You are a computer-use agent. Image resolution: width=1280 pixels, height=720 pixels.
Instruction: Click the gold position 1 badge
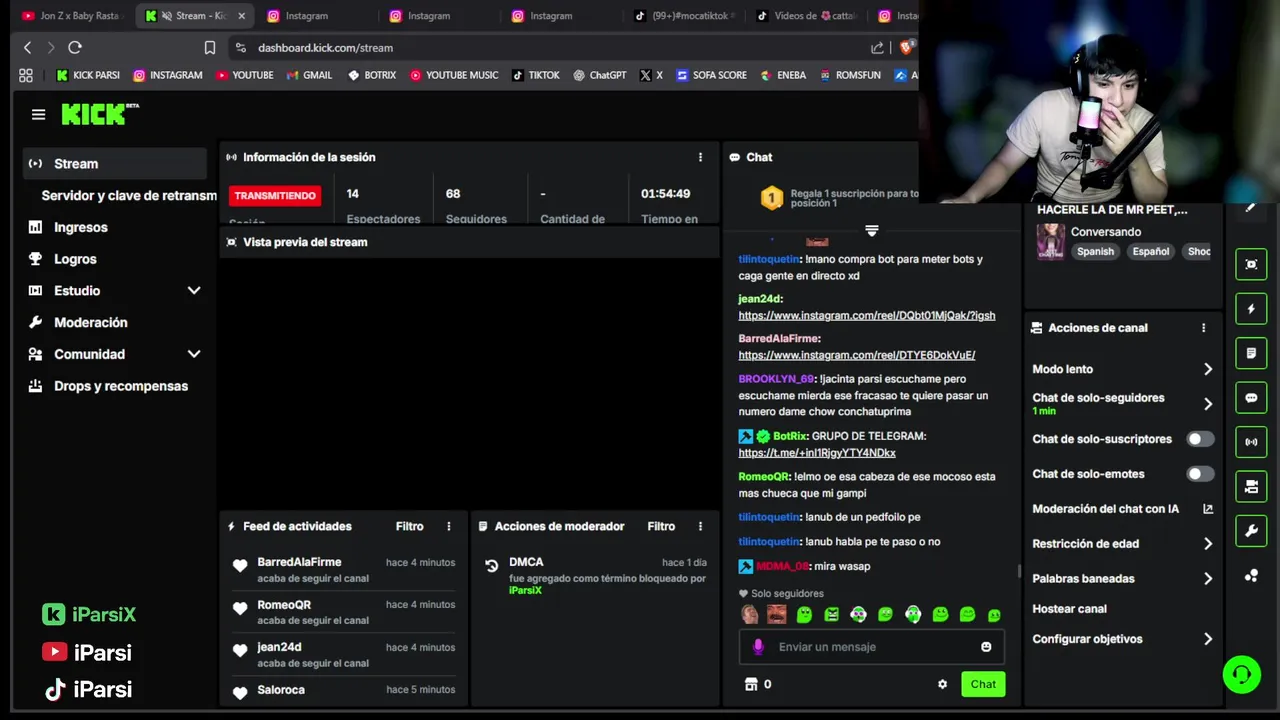click(771, 198)
